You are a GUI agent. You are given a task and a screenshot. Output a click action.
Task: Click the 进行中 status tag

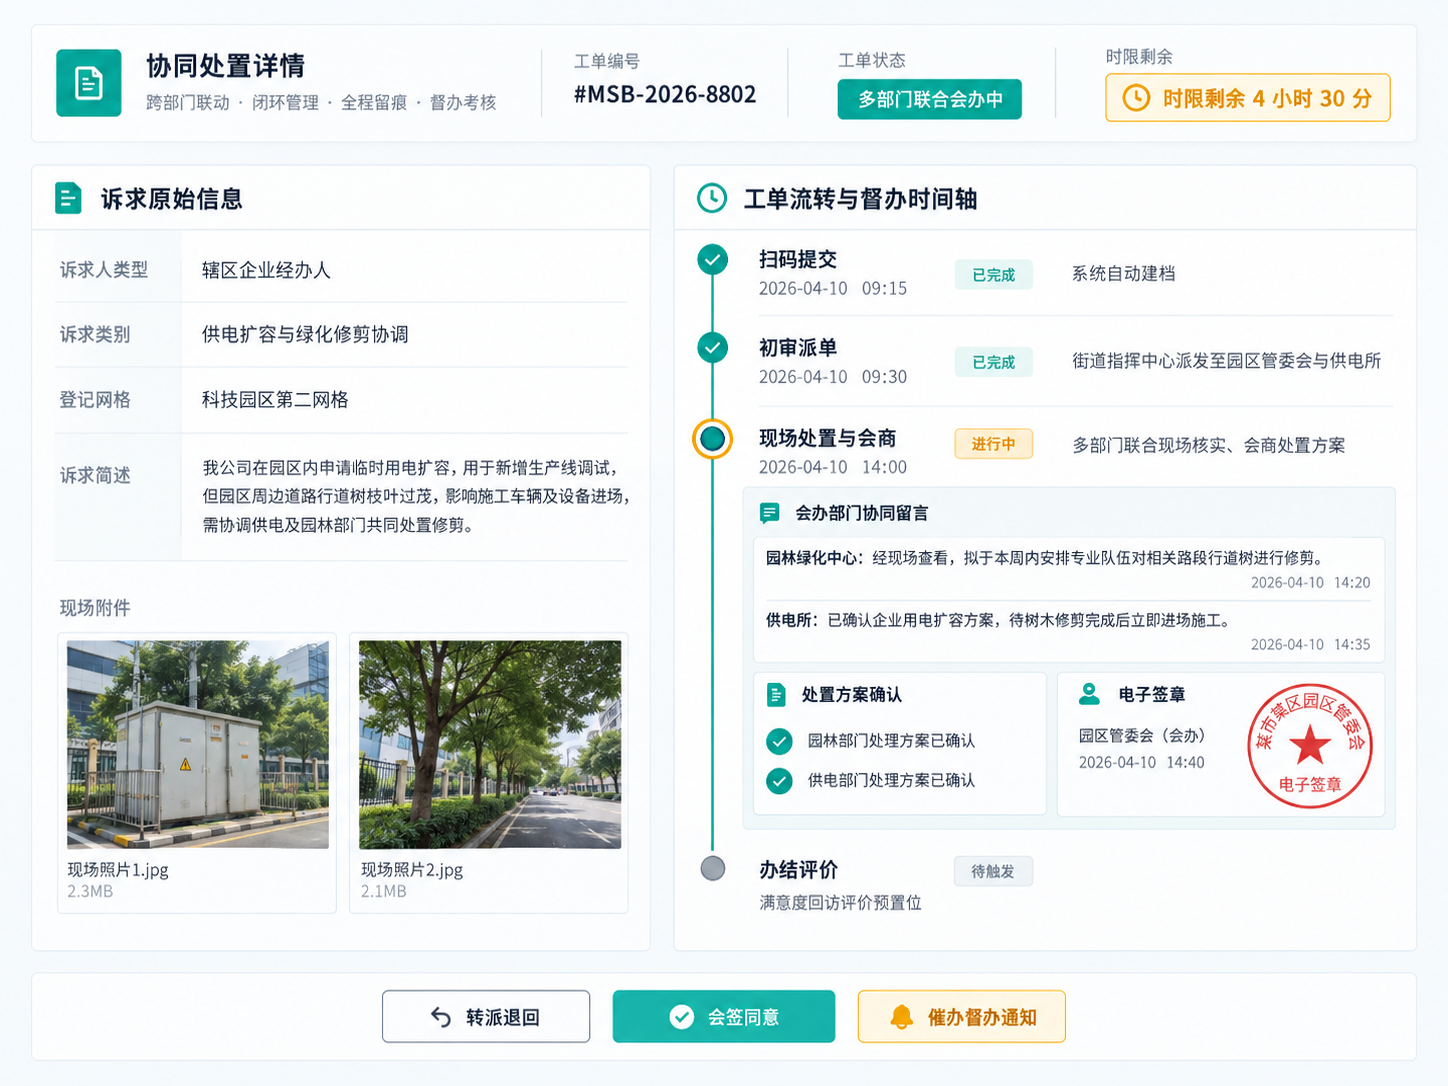tap(993, 444)
